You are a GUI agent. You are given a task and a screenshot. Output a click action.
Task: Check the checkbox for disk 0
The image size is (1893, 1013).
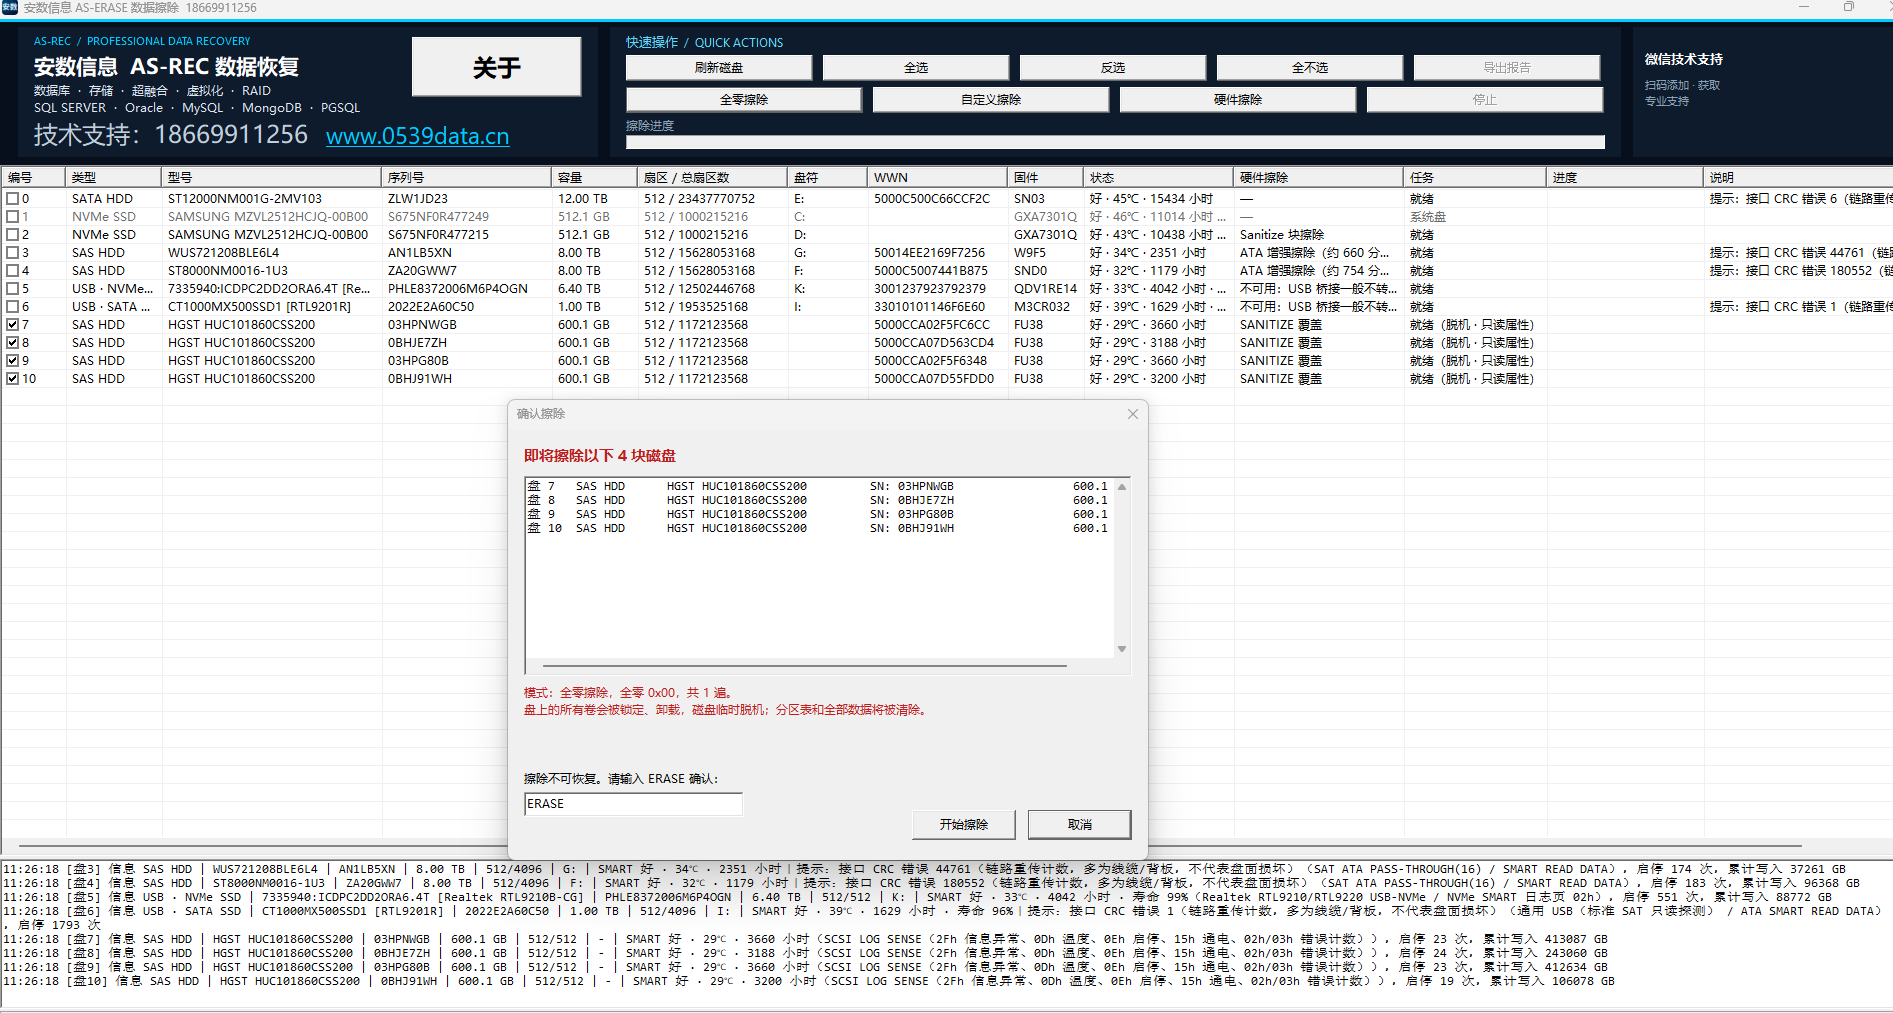pyautogui.click(x=12, y=199)
